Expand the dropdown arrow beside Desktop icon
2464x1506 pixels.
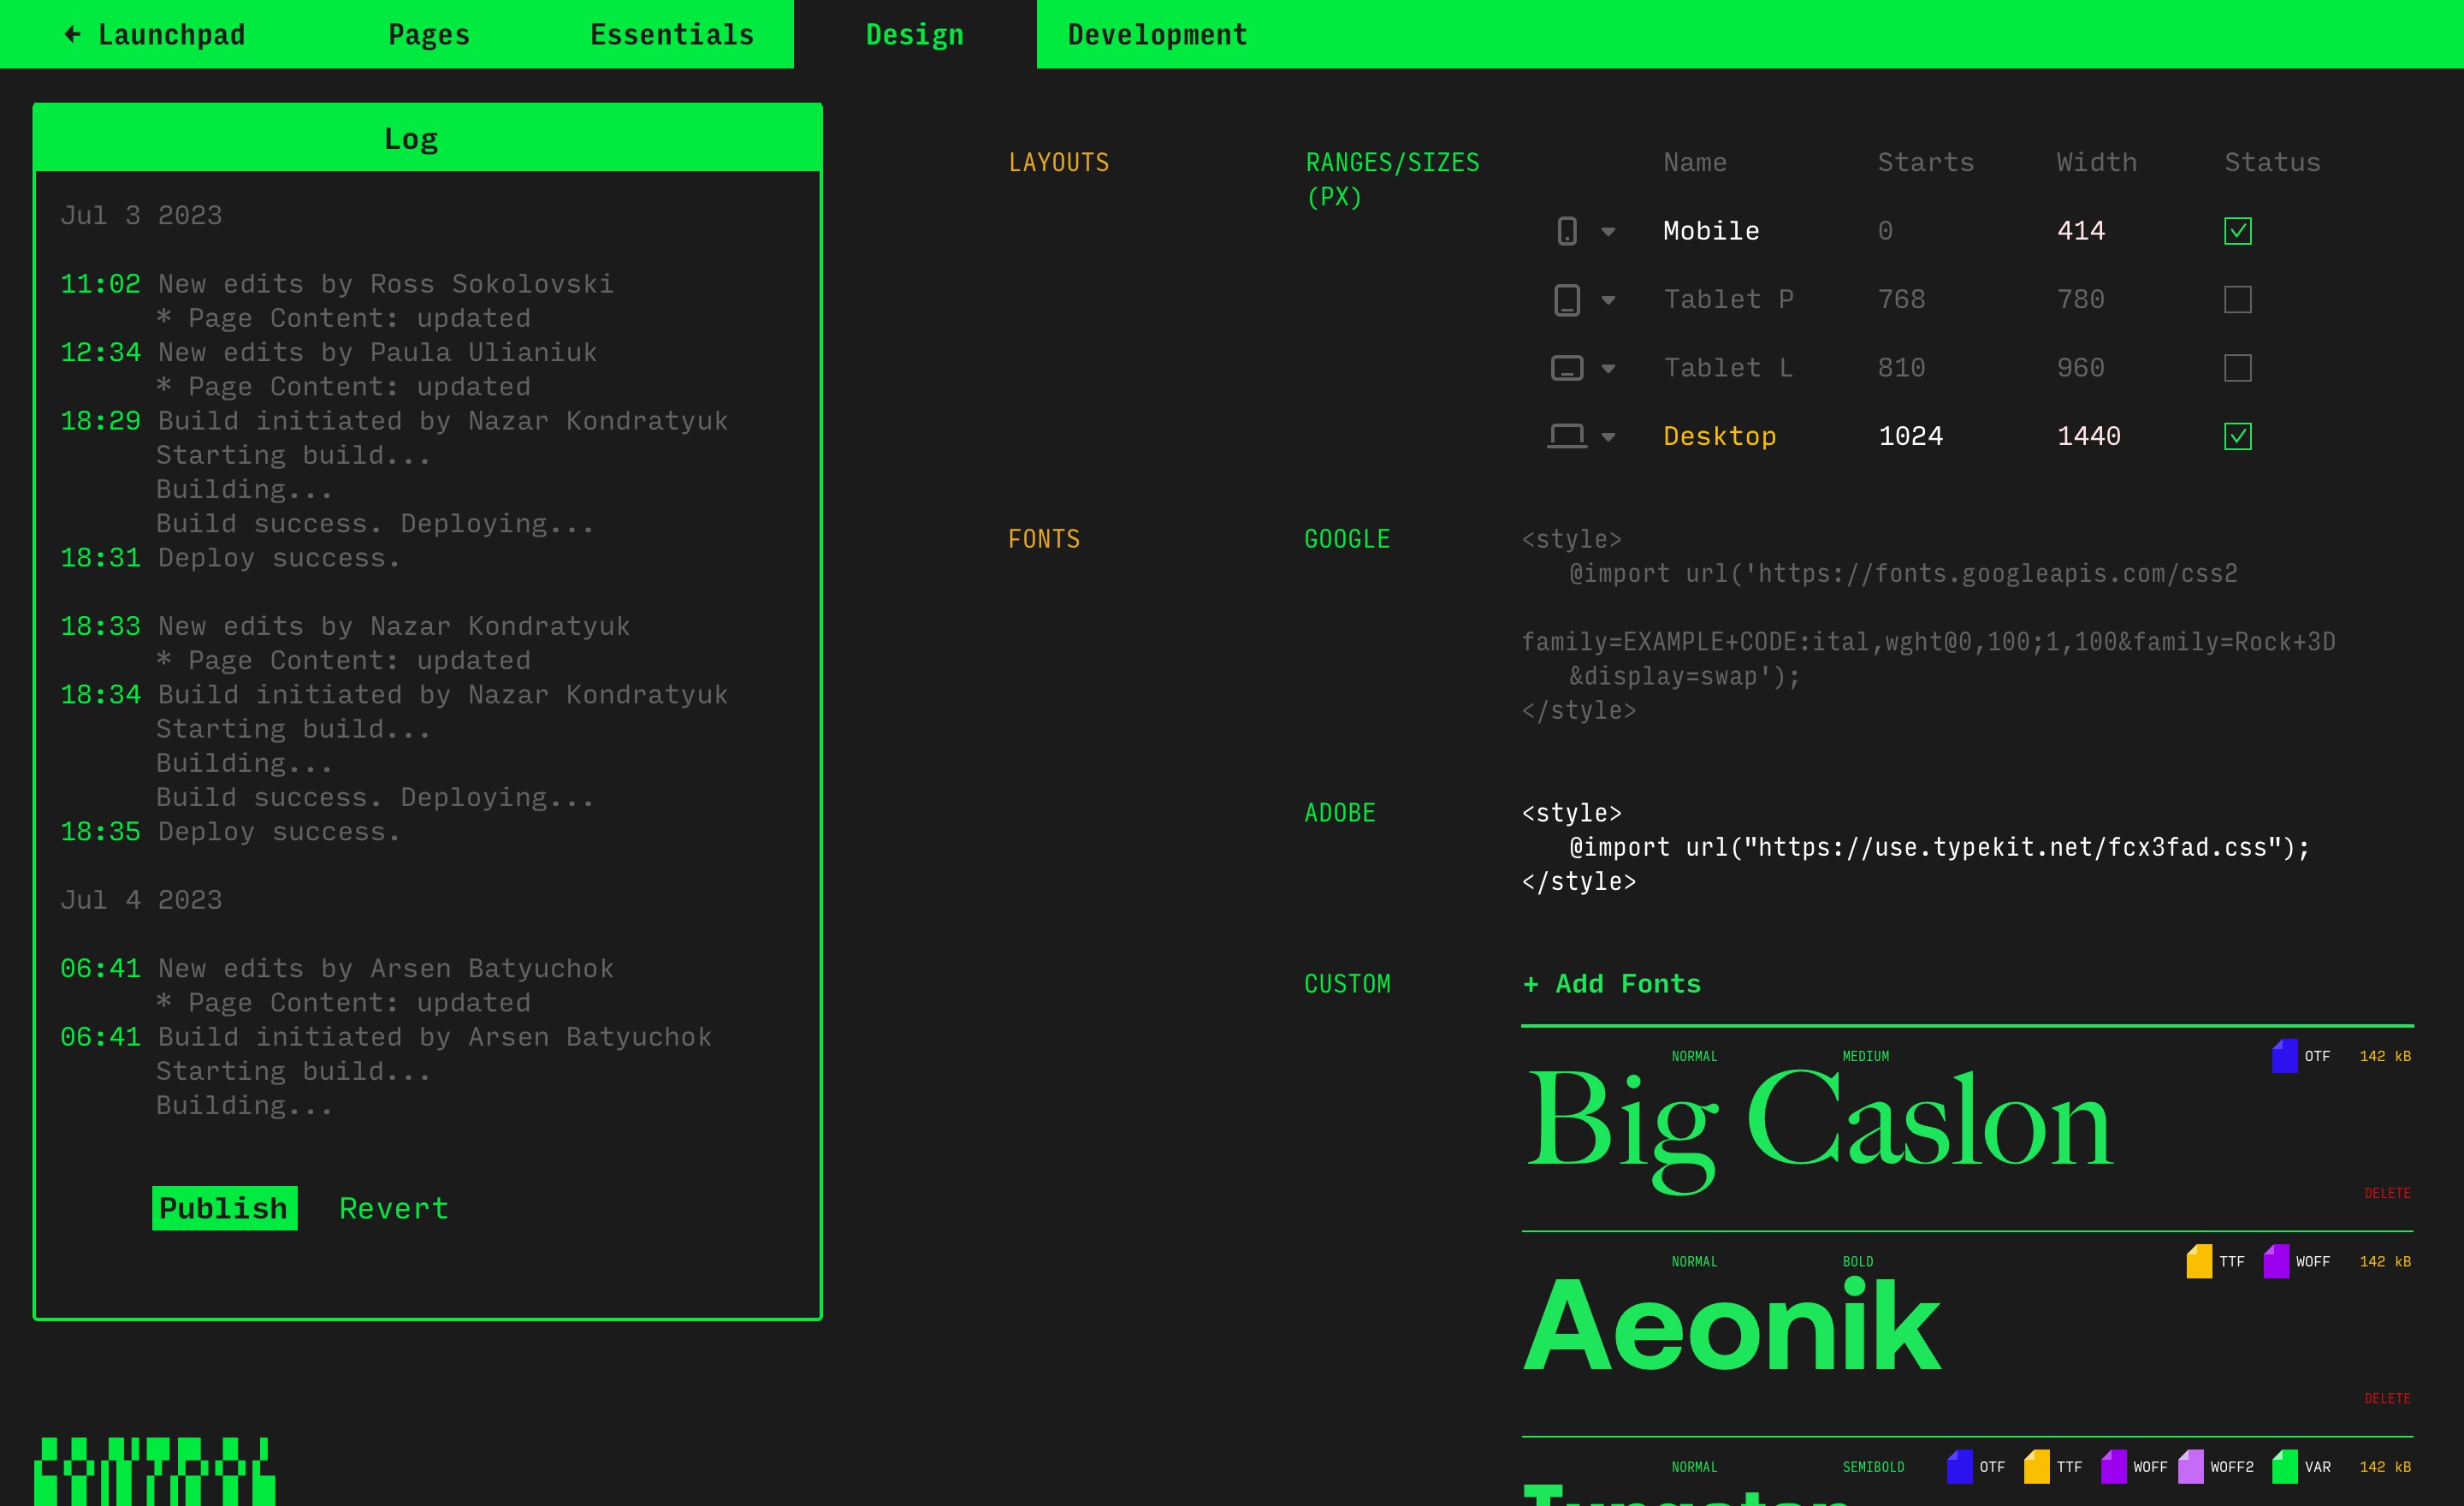coord(1608,437)
